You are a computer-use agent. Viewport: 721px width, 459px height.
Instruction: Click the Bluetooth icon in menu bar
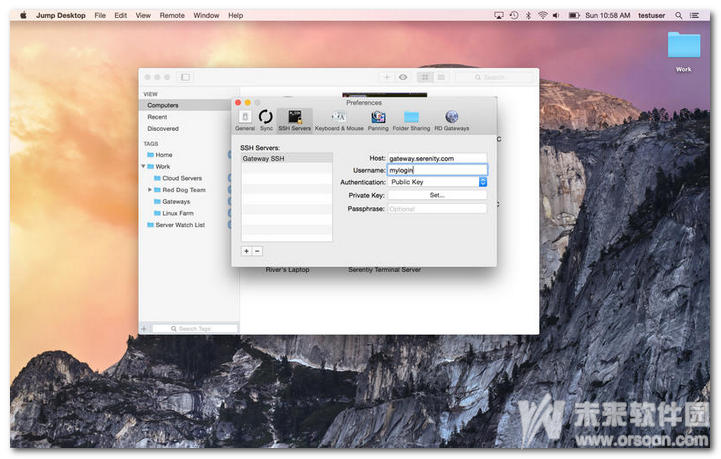click(528, 15)
